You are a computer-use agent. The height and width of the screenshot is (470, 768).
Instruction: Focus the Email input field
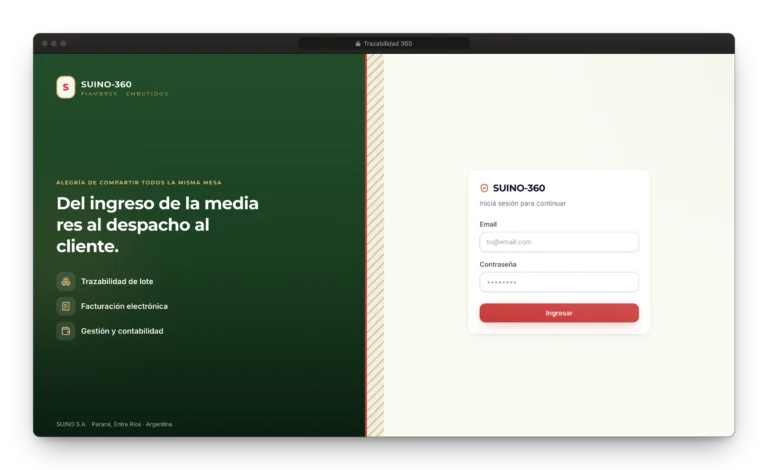(x=559, y=242)
